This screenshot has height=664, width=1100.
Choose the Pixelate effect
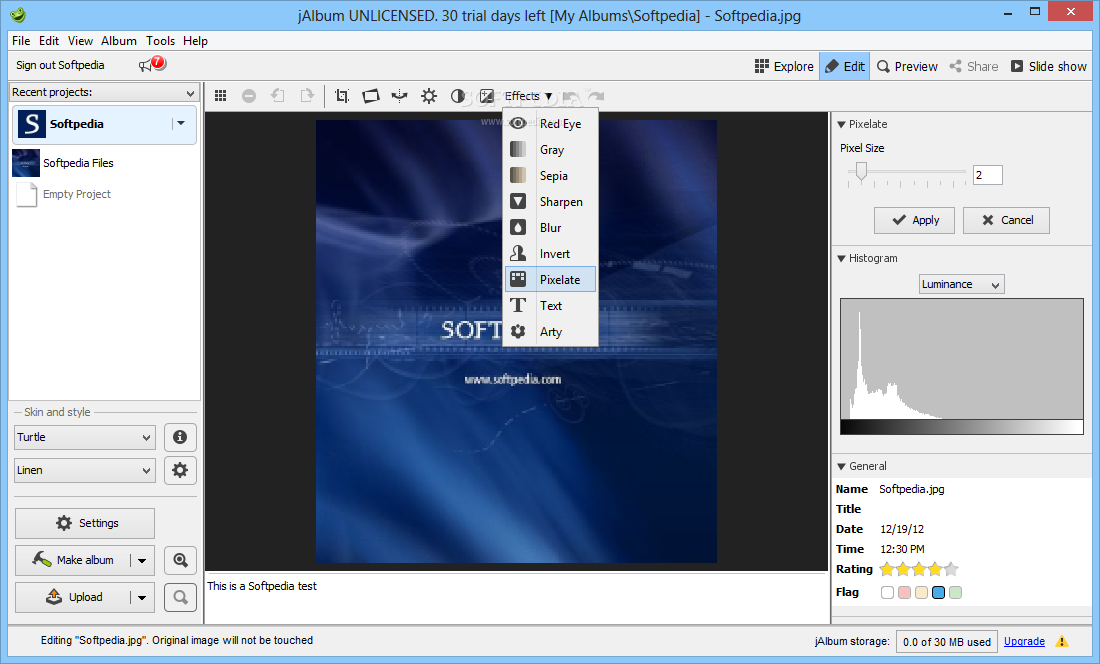coord(551,279)
